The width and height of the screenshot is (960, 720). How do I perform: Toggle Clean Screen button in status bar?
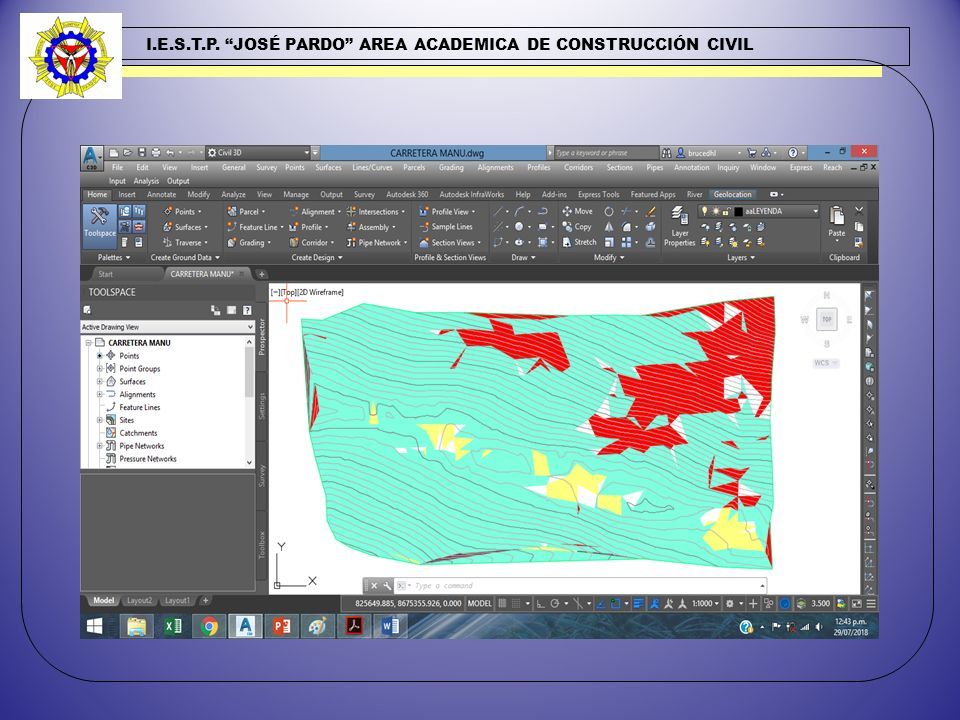pyautogui.click(x=857, y=604)
